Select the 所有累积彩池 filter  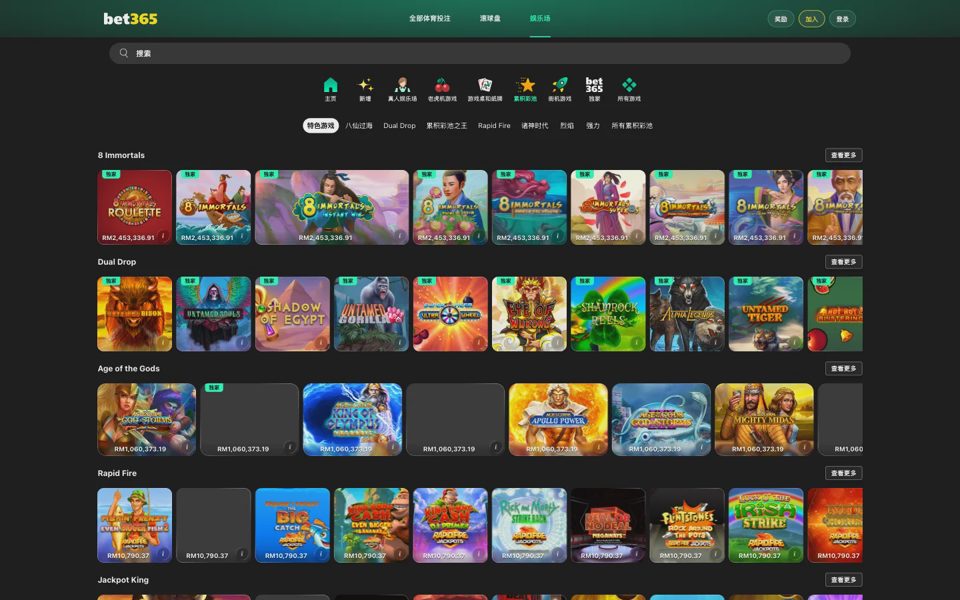(x=632, y=126)
